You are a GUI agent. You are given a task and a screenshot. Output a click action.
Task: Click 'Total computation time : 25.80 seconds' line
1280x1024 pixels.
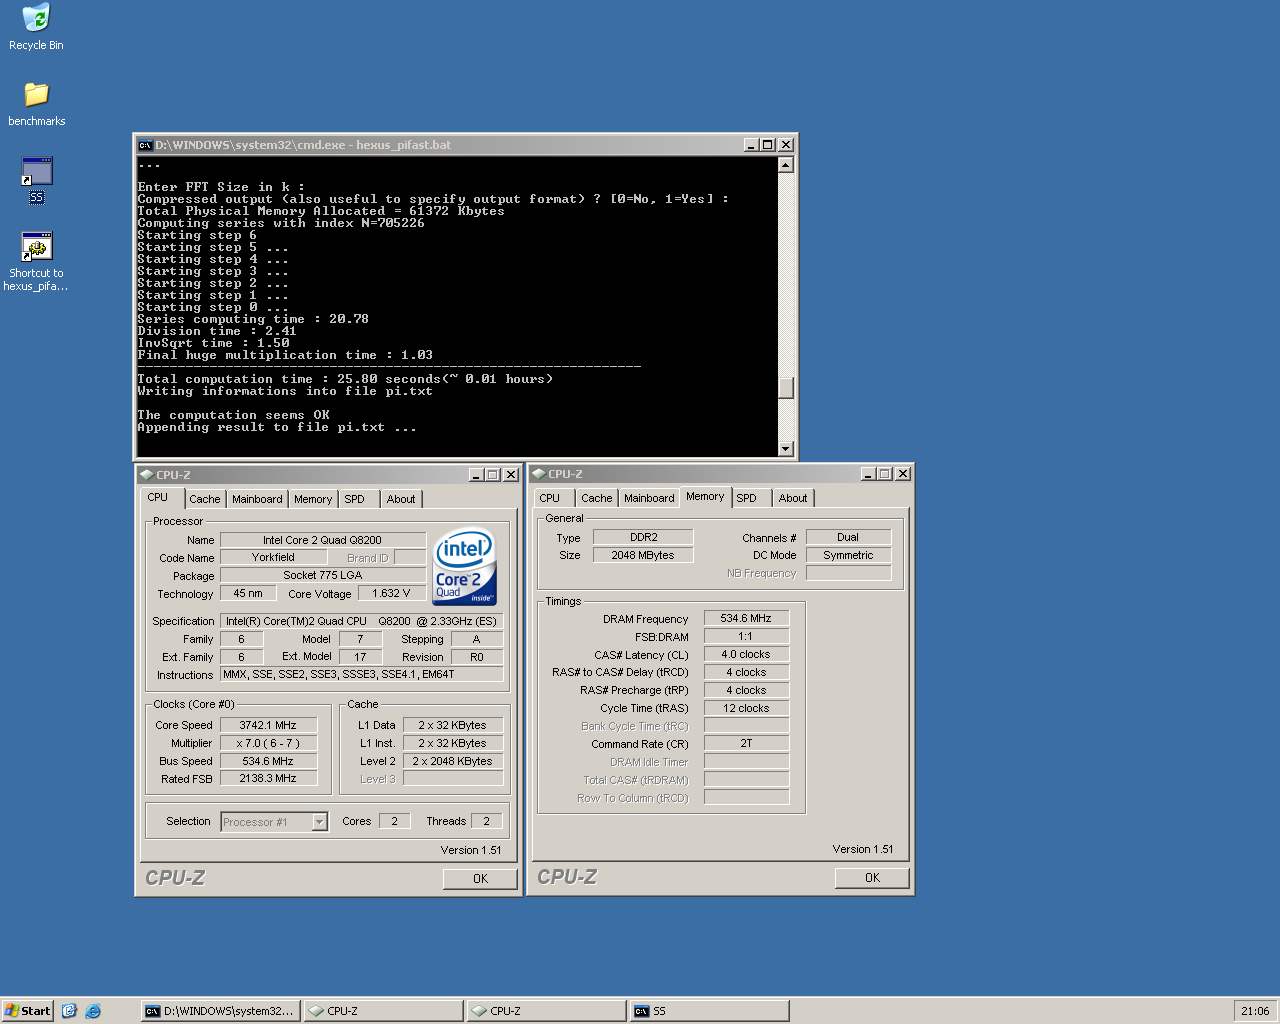tap(345, 379)
